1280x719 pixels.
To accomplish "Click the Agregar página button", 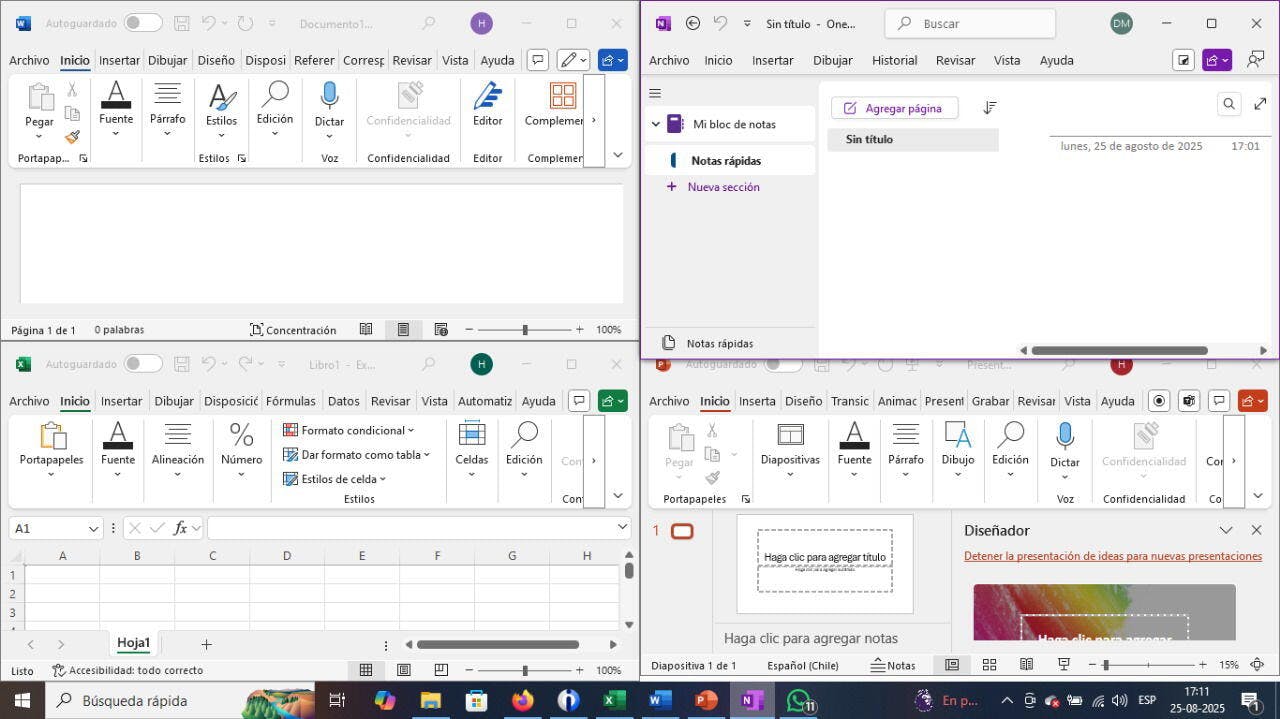I will (x=894, y=108).
